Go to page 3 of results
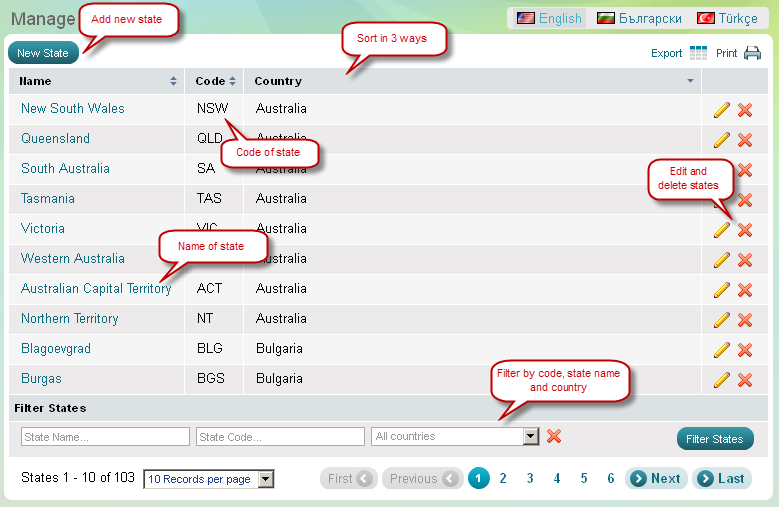The width and height of the screenshot is (779, 507). coord(530,479)
